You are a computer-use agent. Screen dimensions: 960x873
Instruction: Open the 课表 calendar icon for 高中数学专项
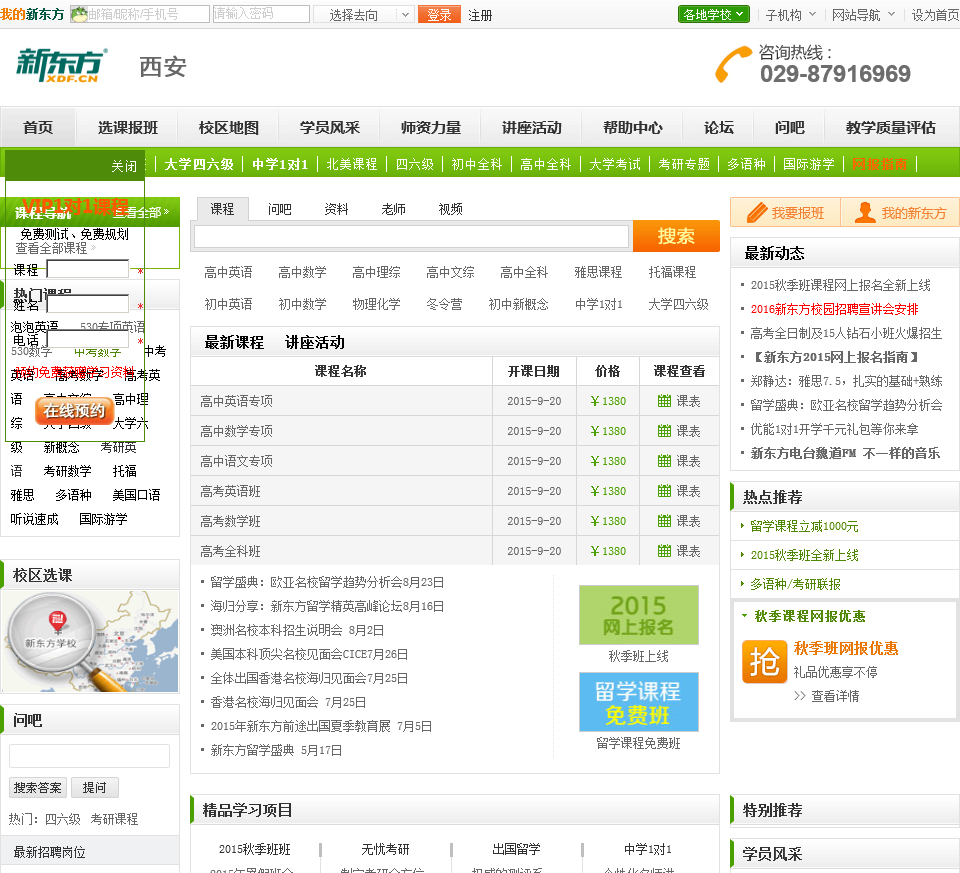click(x=664, y=431)
